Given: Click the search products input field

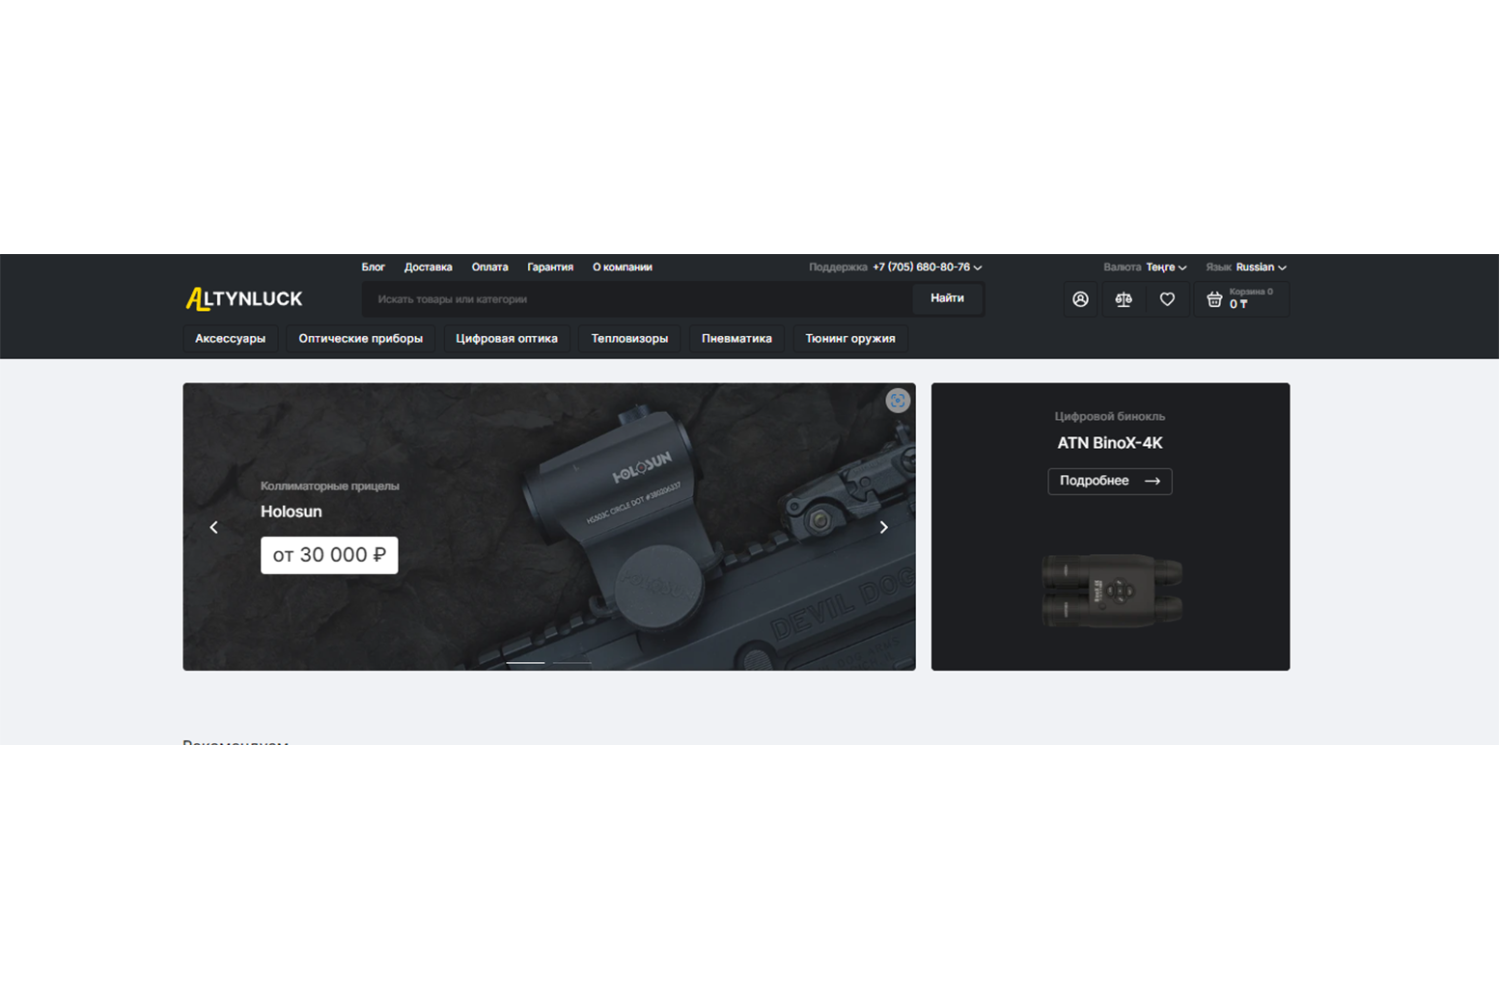Looking at the screenshot, I should click(637, 299).
